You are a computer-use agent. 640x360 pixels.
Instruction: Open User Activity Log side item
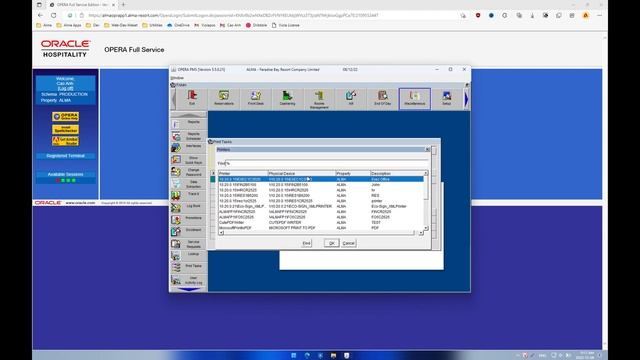tap(188, 280)
